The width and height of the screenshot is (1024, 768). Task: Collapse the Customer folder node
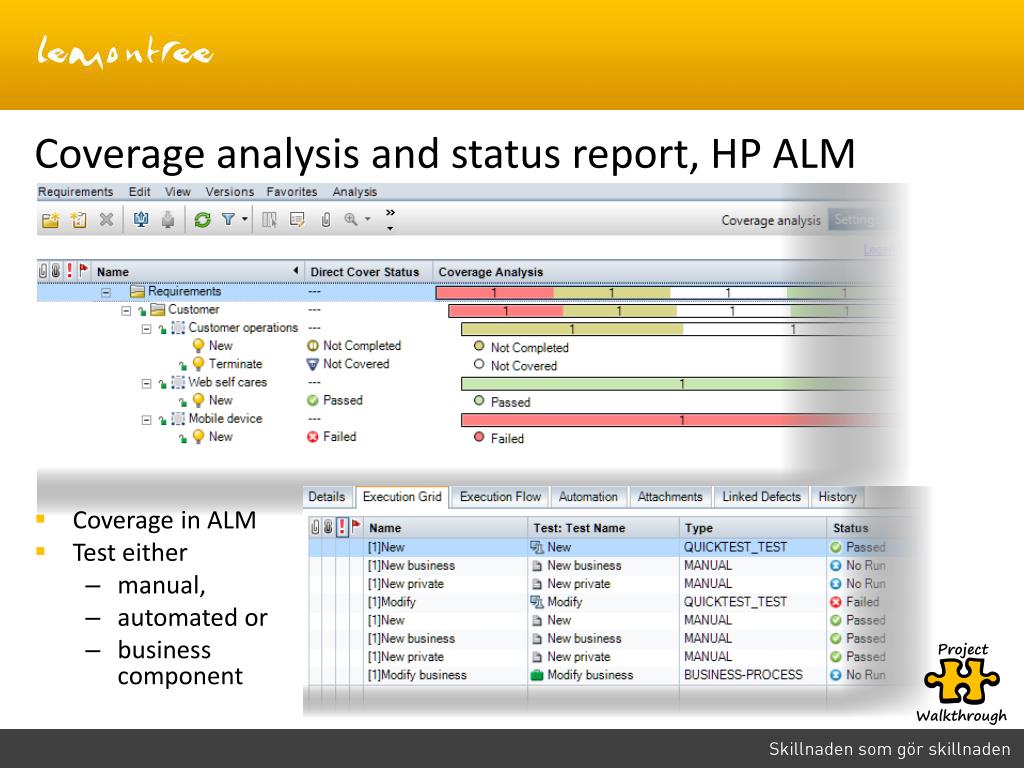click(x=126, y=310)
